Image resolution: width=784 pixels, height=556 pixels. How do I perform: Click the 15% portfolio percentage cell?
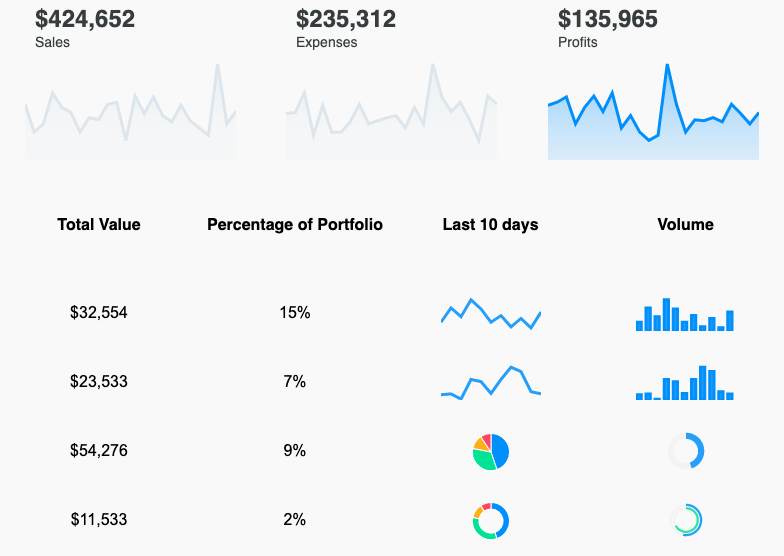pos(295,313)
